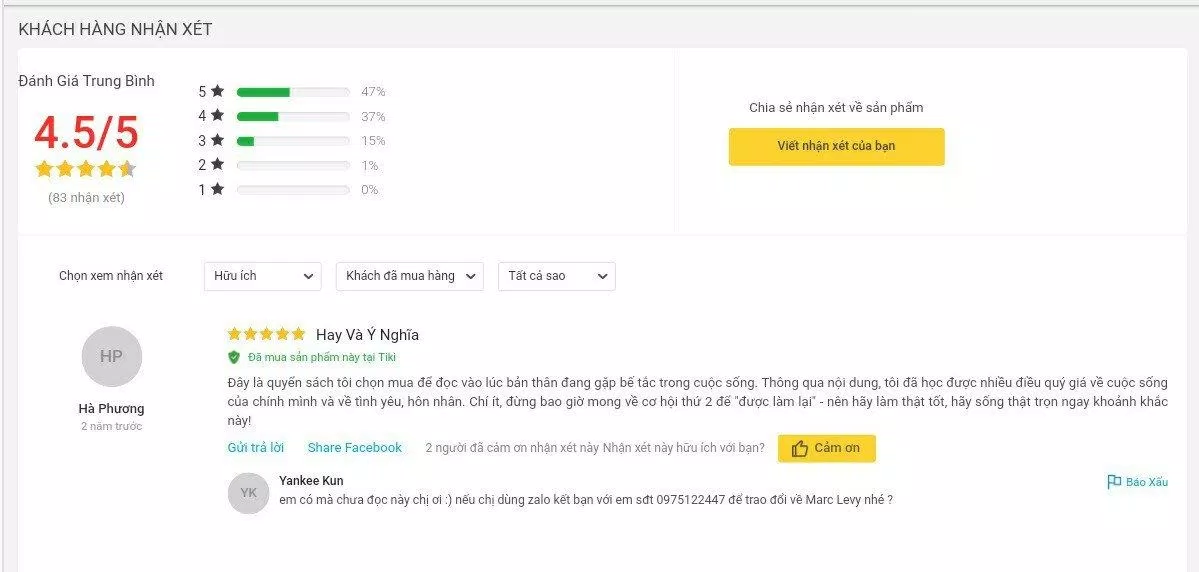Screen dimensions: 1199x572
Task: Click reviewer name Hà Phương
Action: [x=111, y=408]
